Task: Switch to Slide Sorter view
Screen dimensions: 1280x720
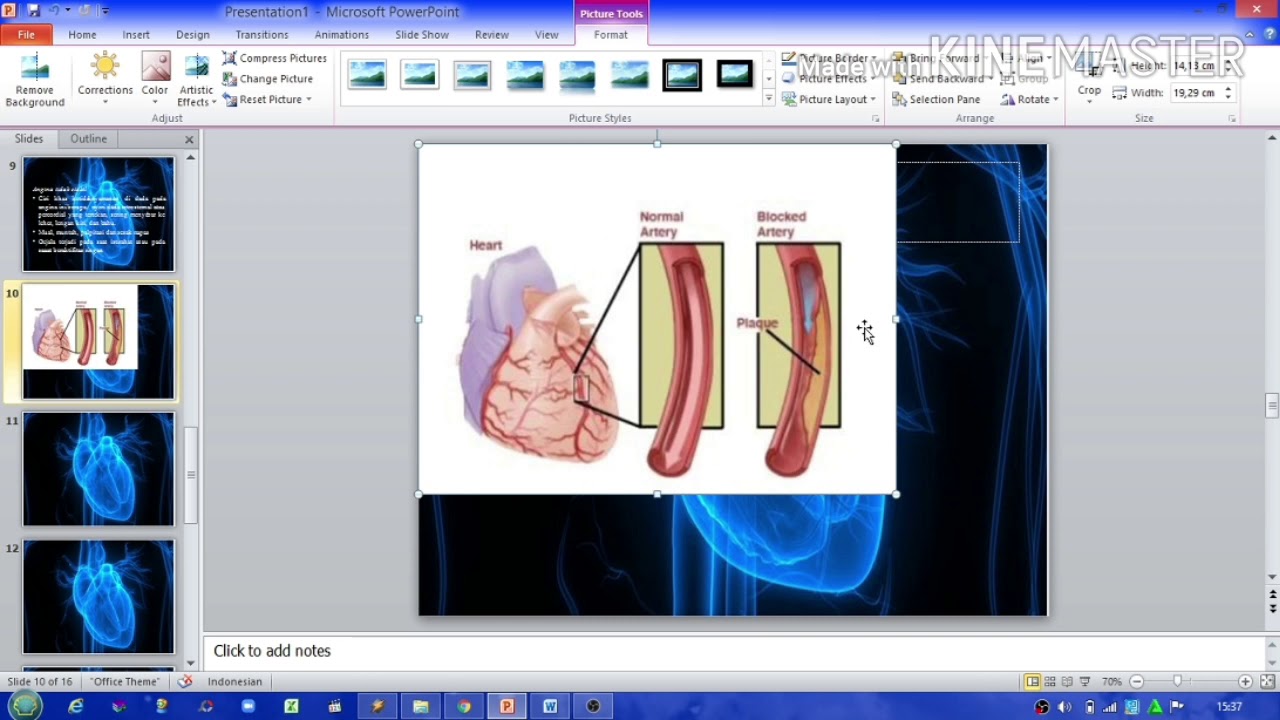Action: [1050, 682]
